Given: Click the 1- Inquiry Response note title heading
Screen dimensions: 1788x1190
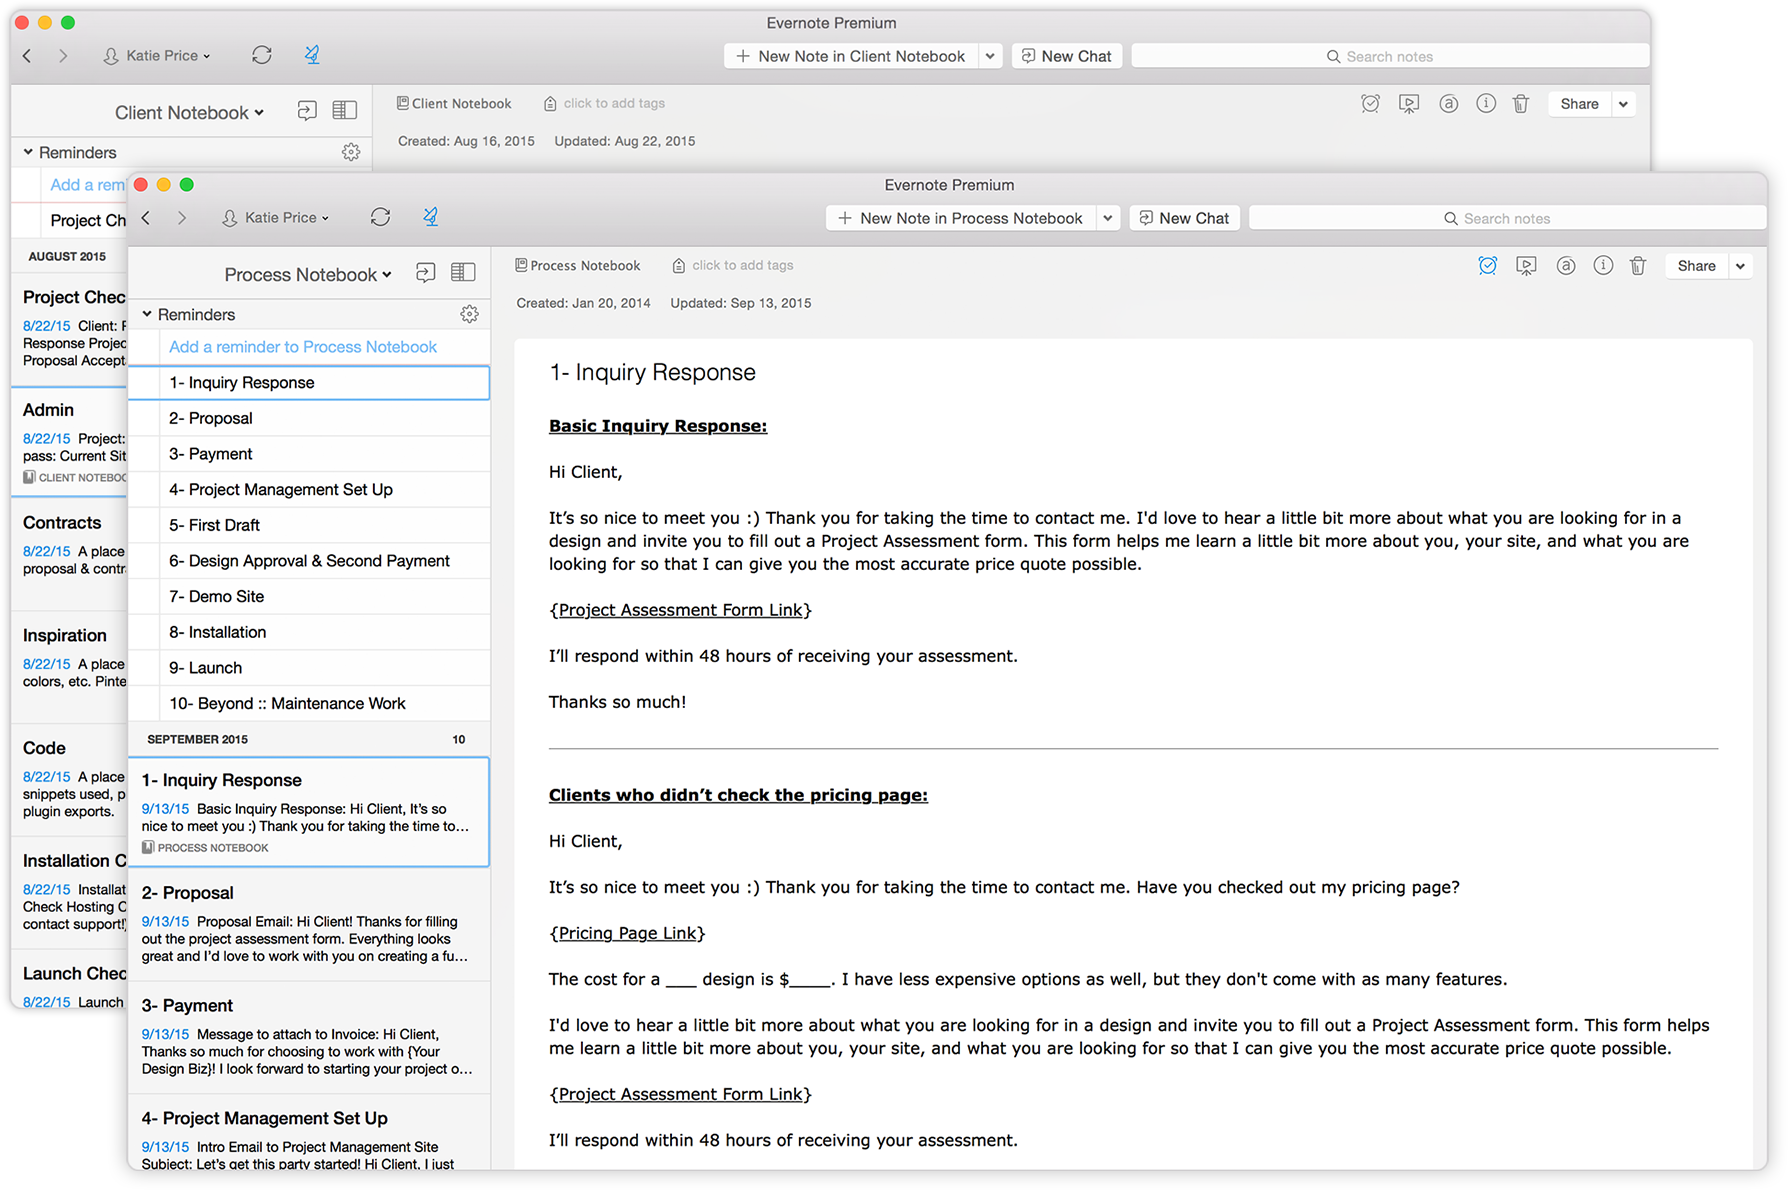Looking at the screenshot, I should [x=652, y=372].
